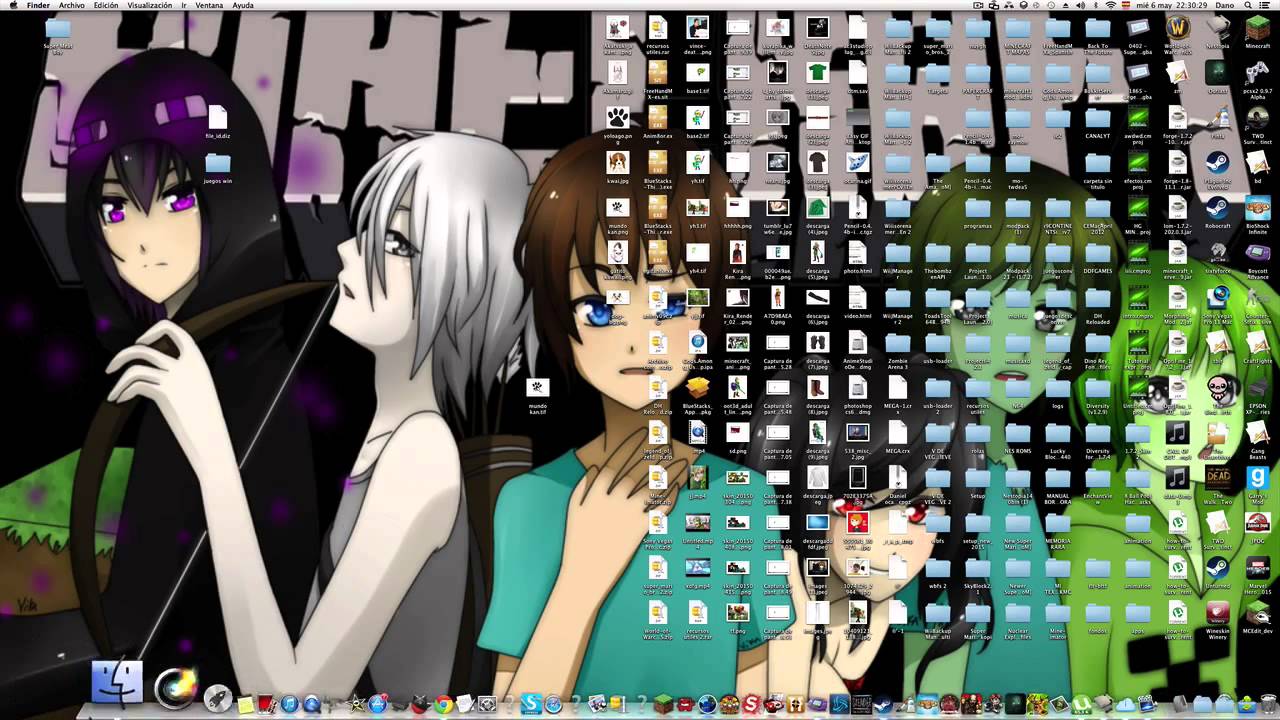Select the kwai.jpg dog image file
This screenshot has height=720, width=1280.
617,163
